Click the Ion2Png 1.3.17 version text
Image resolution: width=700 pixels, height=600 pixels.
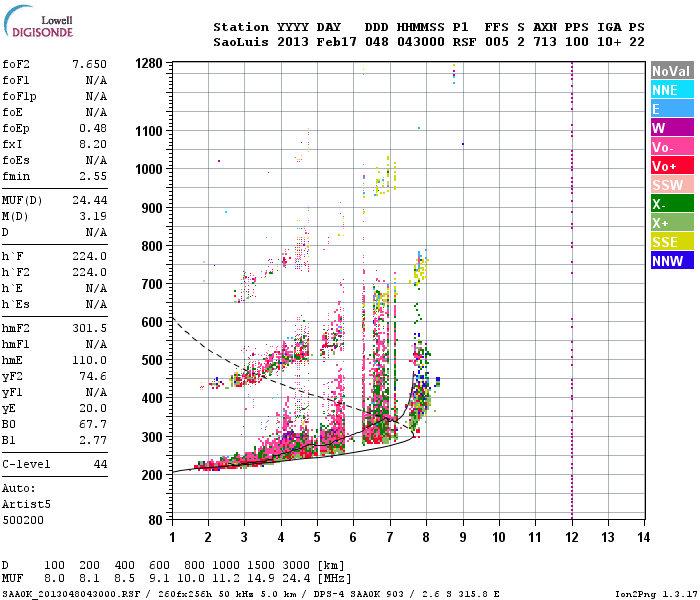656,594
